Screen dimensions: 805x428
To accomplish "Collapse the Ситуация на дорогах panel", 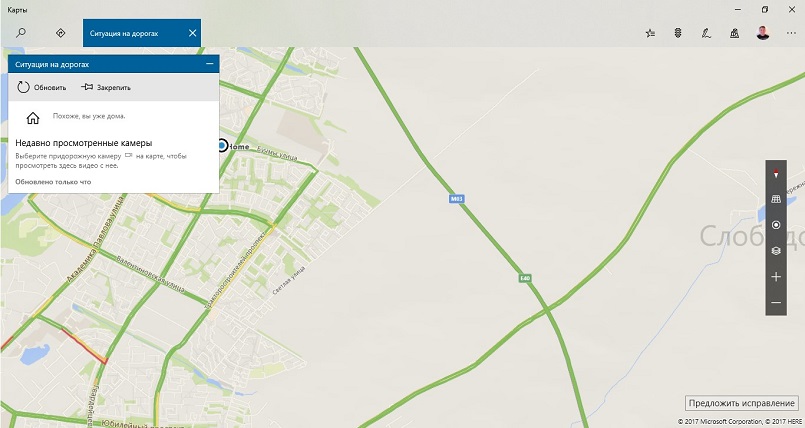I will [x=209, y=64].
